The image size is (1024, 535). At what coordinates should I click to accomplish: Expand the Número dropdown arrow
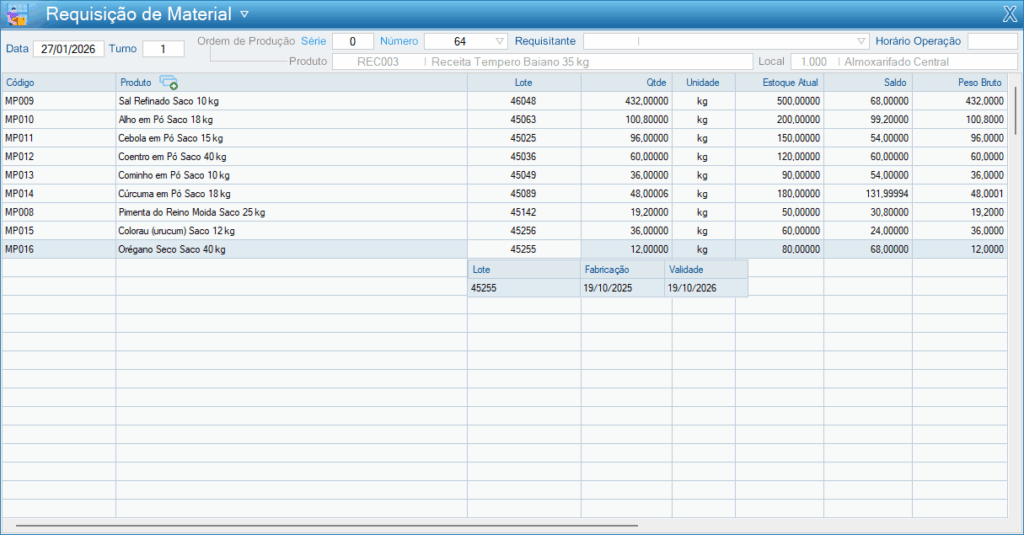point(500,42)
